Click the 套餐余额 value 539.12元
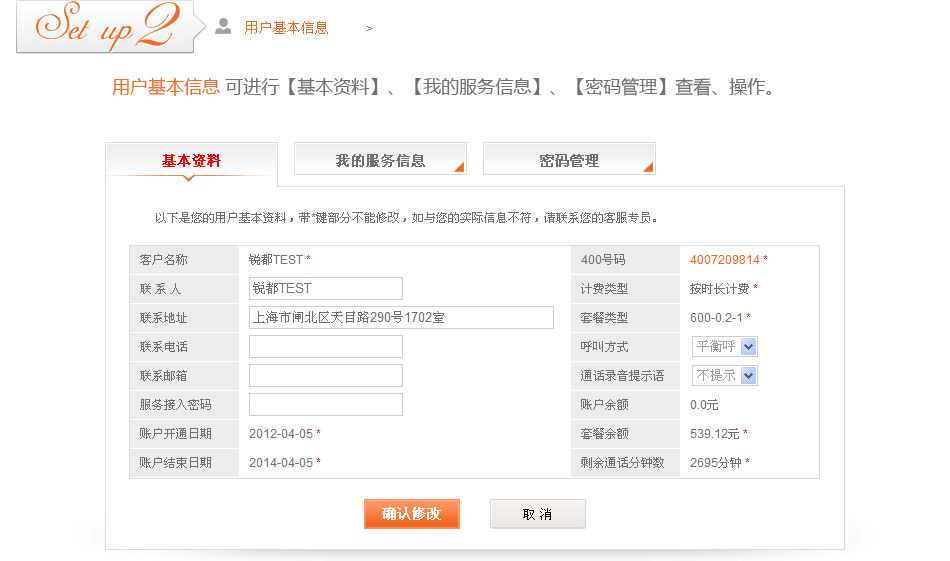This screenshot has height=561, width=950. 715,434
